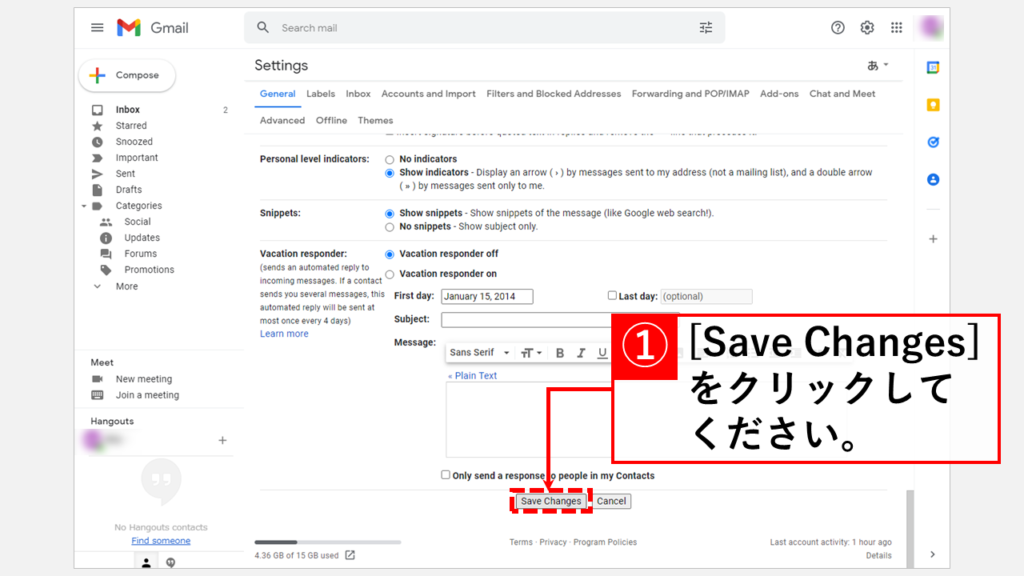Open the Support help icon
Viewport: 1024px width, 576px height.
tap(838, 28)
